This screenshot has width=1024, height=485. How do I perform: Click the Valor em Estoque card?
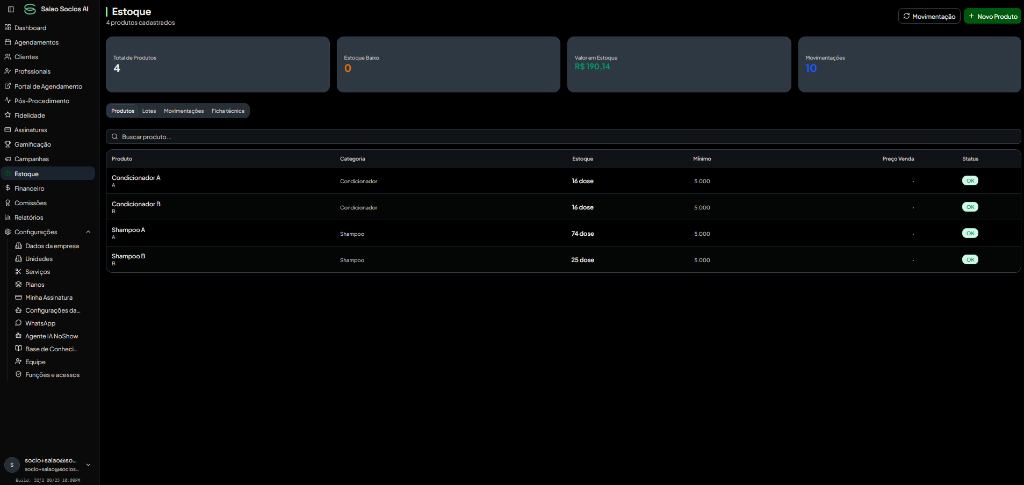point(679,64)
